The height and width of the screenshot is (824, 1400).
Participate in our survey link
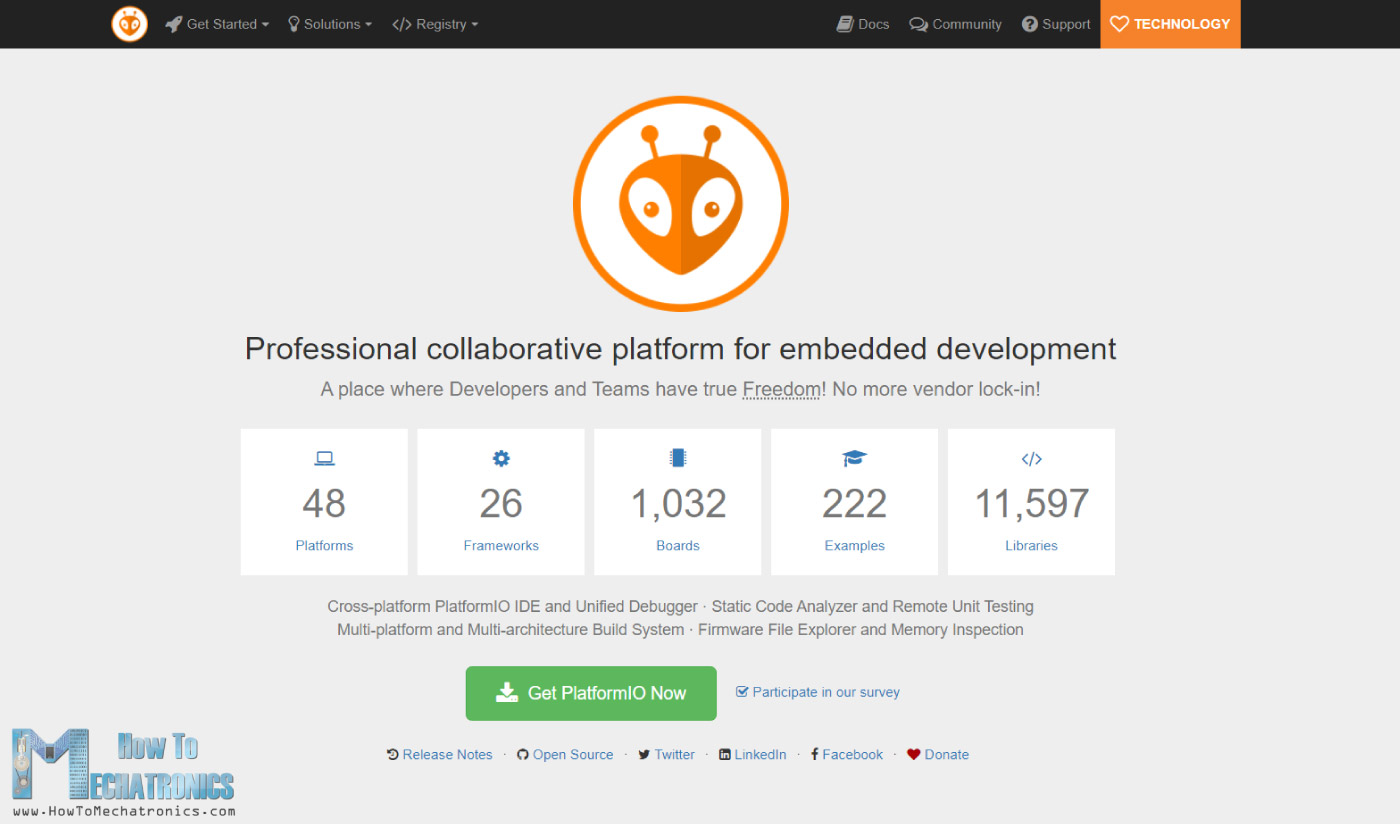818,692
